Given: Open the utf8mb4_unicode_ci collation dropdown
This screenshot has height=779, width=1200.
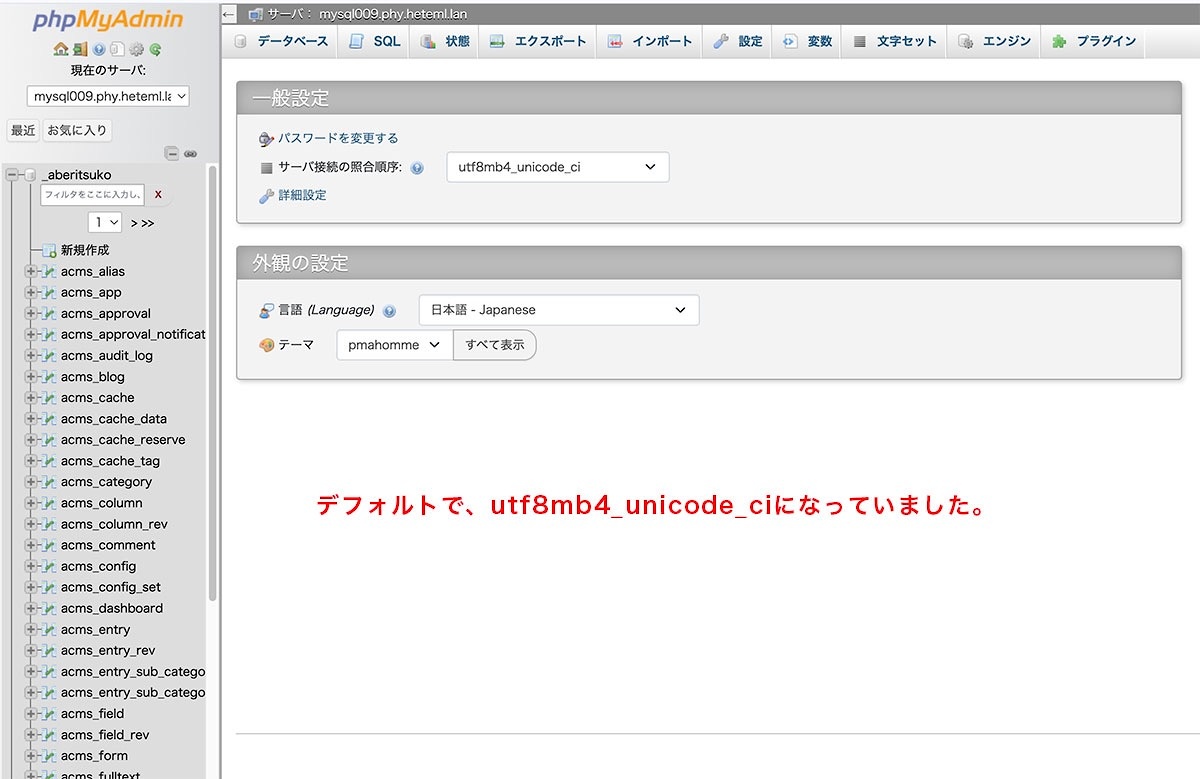Looking at the screenshot, I should coord(557,167).
